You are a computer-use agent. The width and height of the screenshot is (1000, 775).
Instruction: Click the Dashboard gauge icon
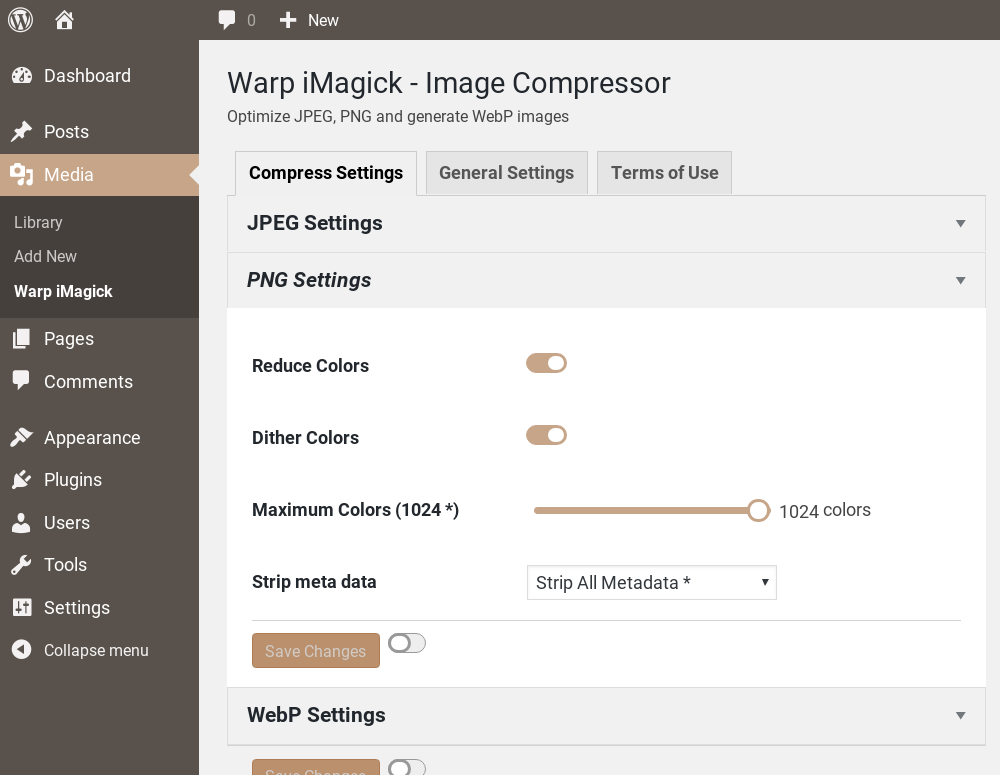[x=21, y=76]
